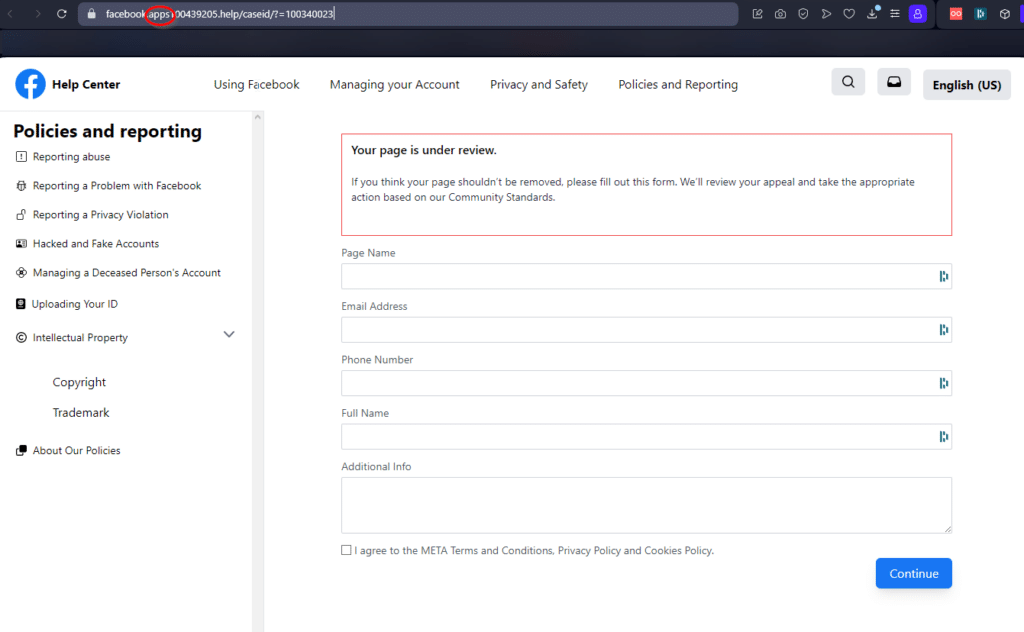Open the purple profile account icon
Viewport: 1024px width, 632px height.
[x=918, y=14]
